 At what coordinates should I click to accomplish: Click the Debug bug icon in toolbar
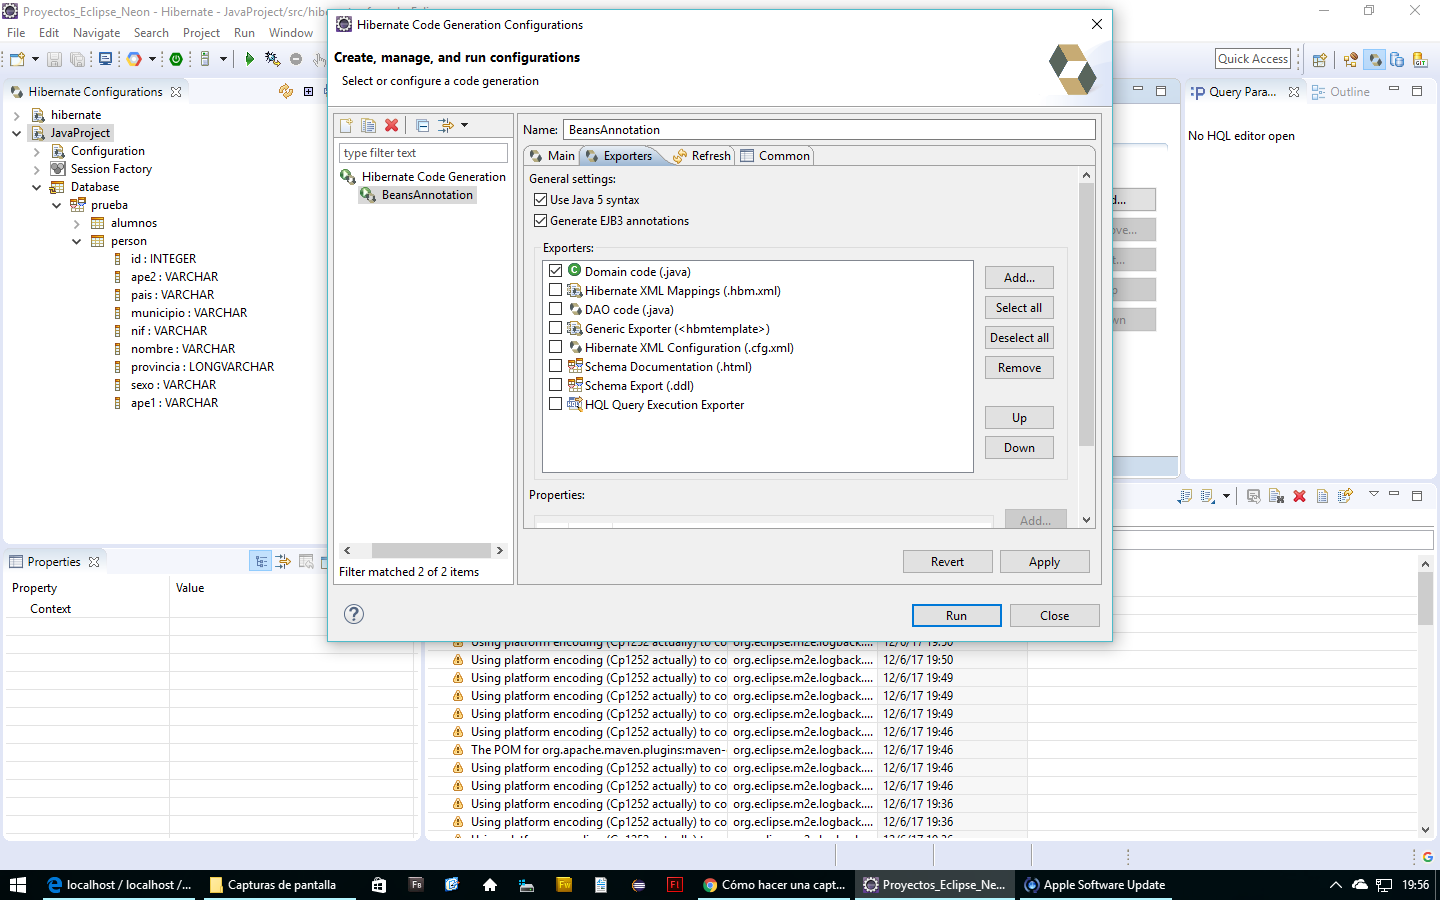[272, 59]
